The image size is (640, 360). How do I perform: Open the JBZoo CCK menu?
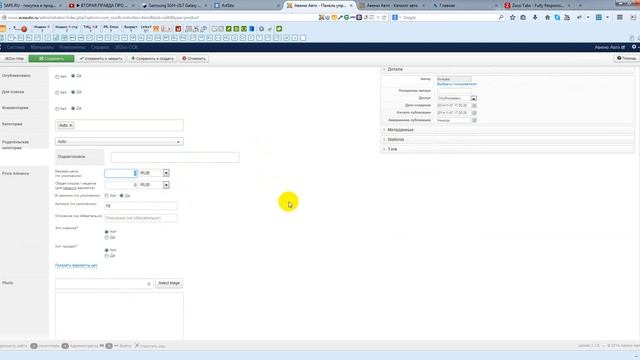[x=126, y=47]
